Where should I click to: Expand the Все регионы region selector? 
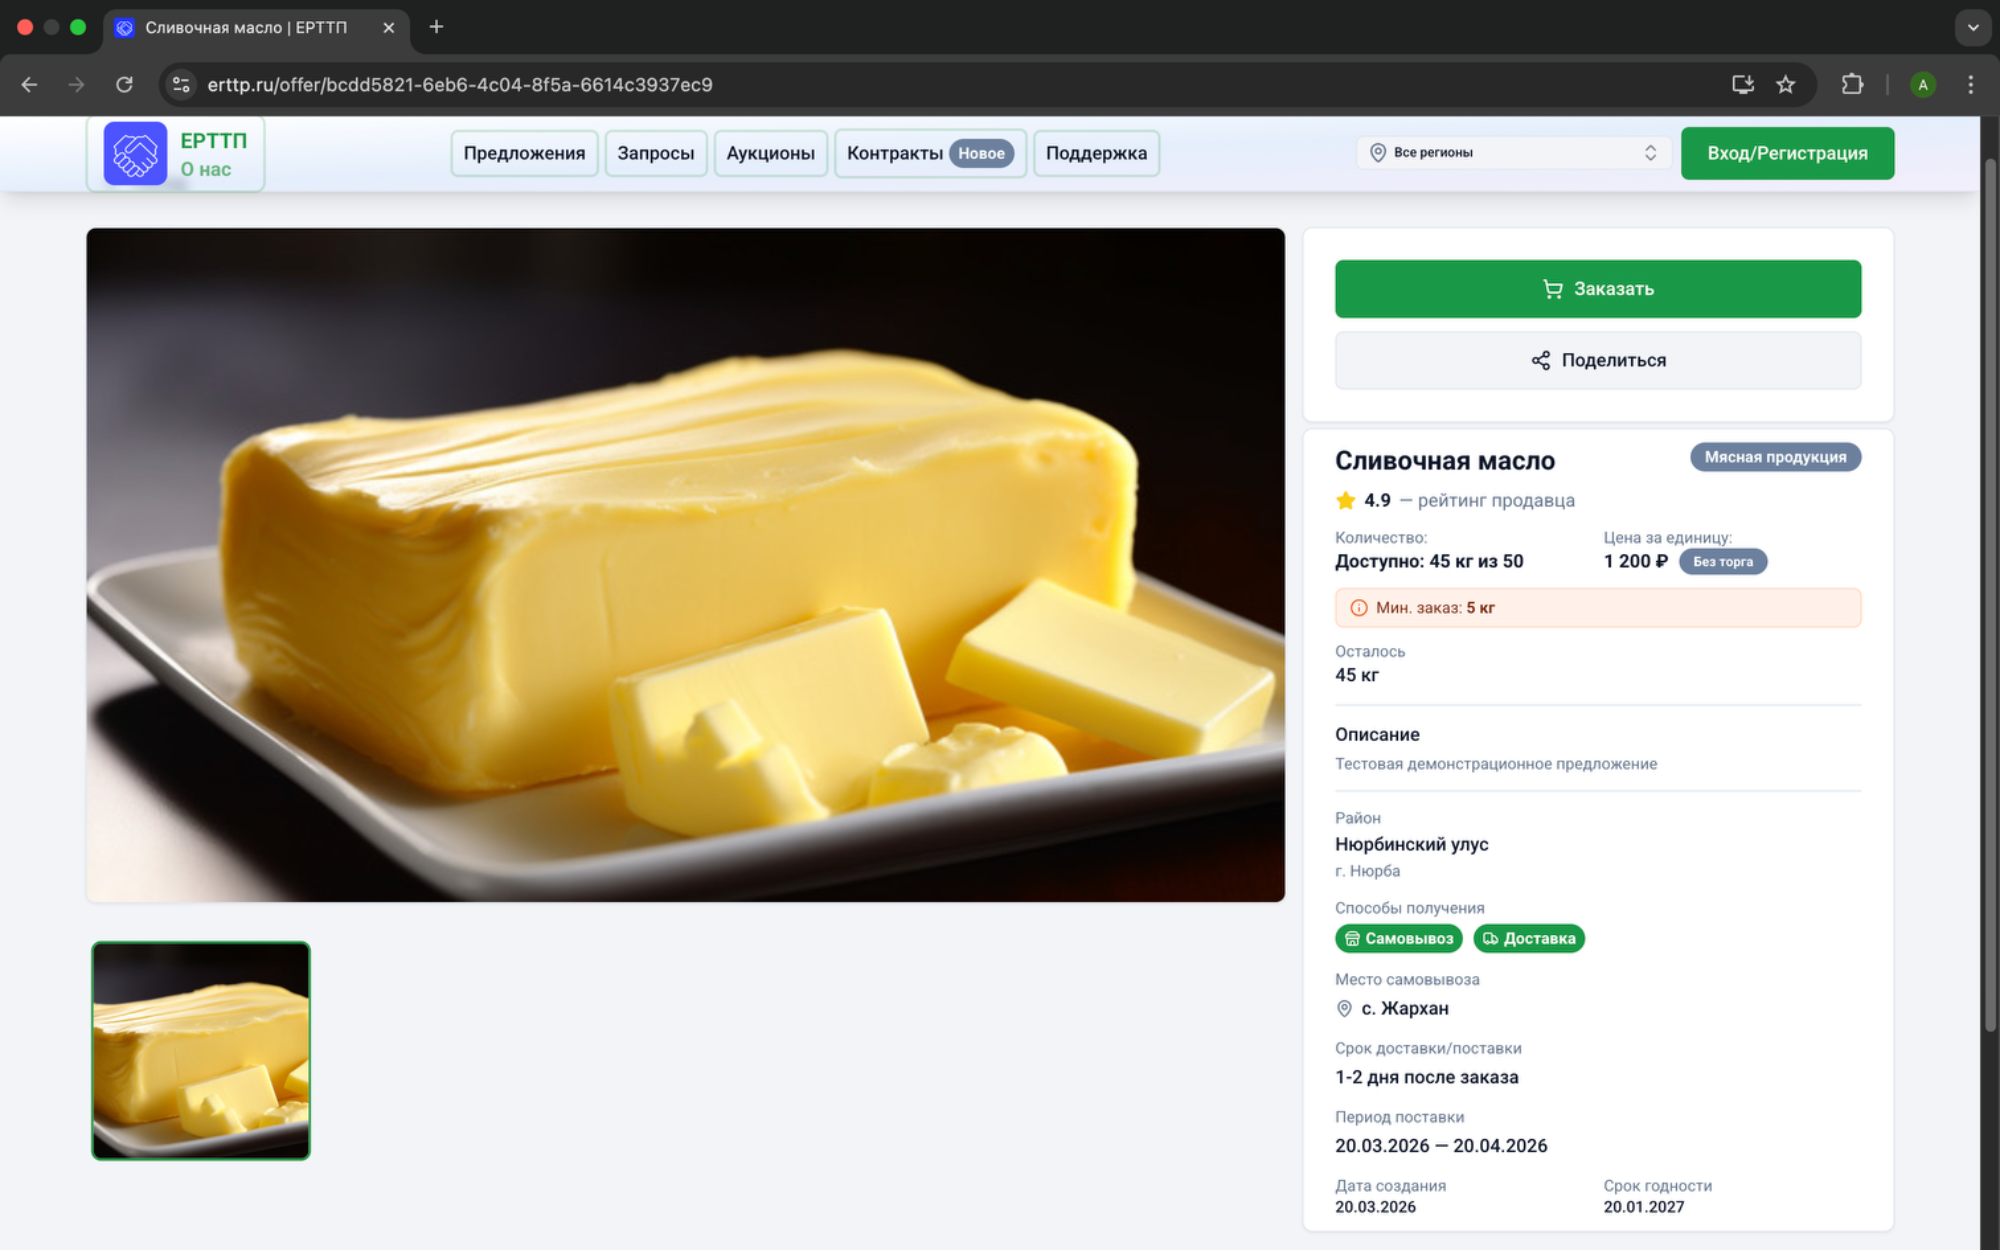pos(1514,153)
